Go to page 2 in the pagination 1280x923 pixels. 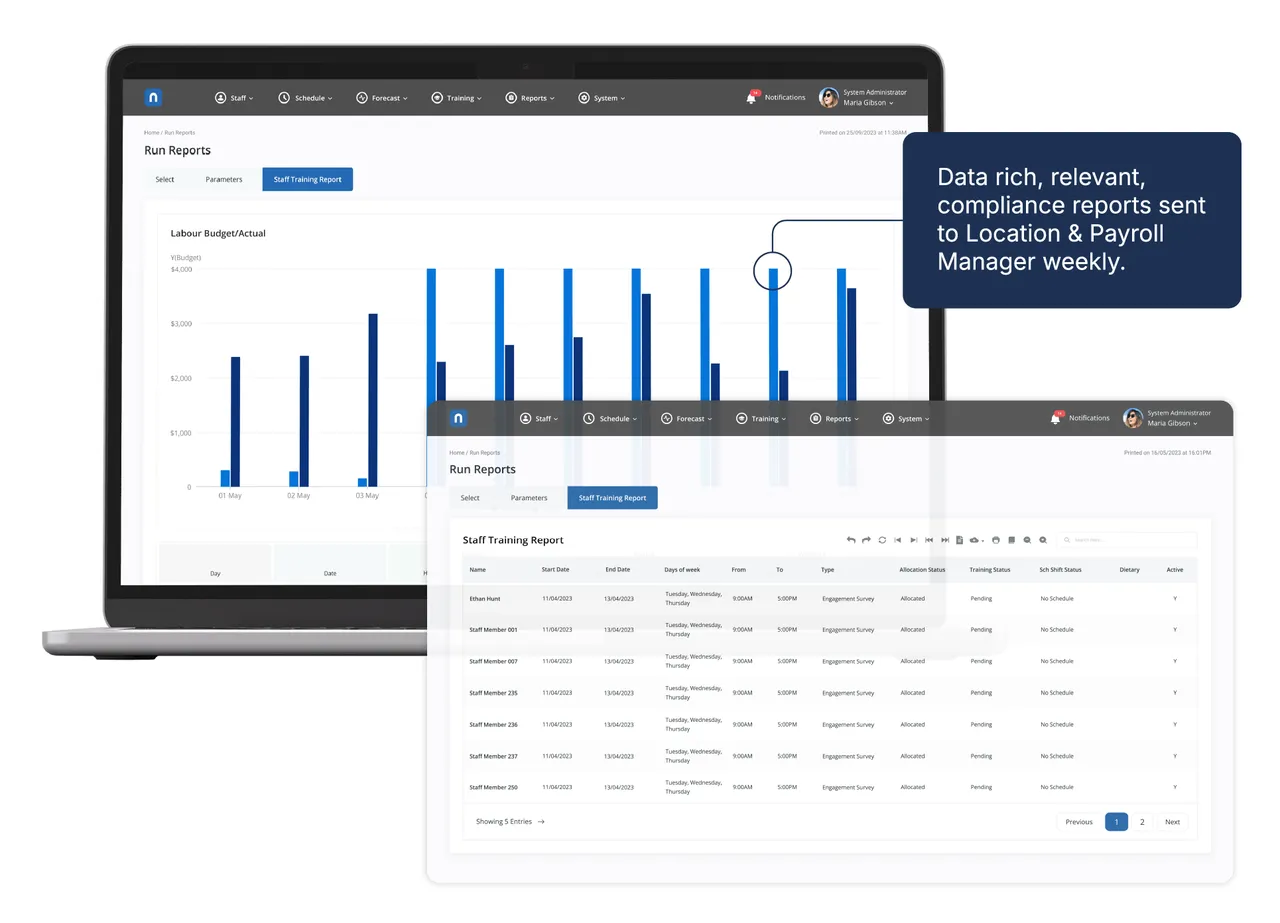1142,822
